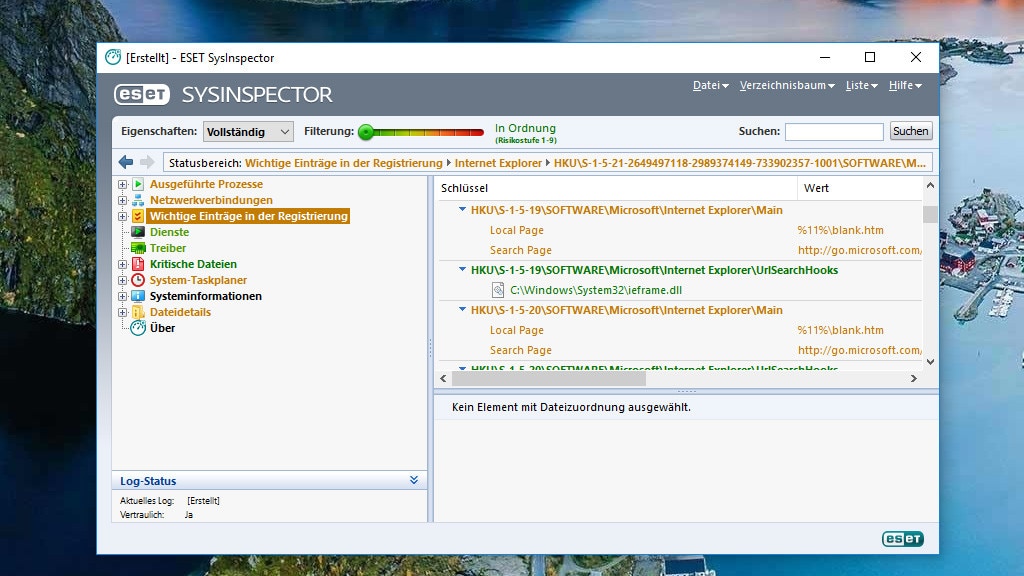
Task: Expand Kritische Dateien tree node
Action: (122, 264)
